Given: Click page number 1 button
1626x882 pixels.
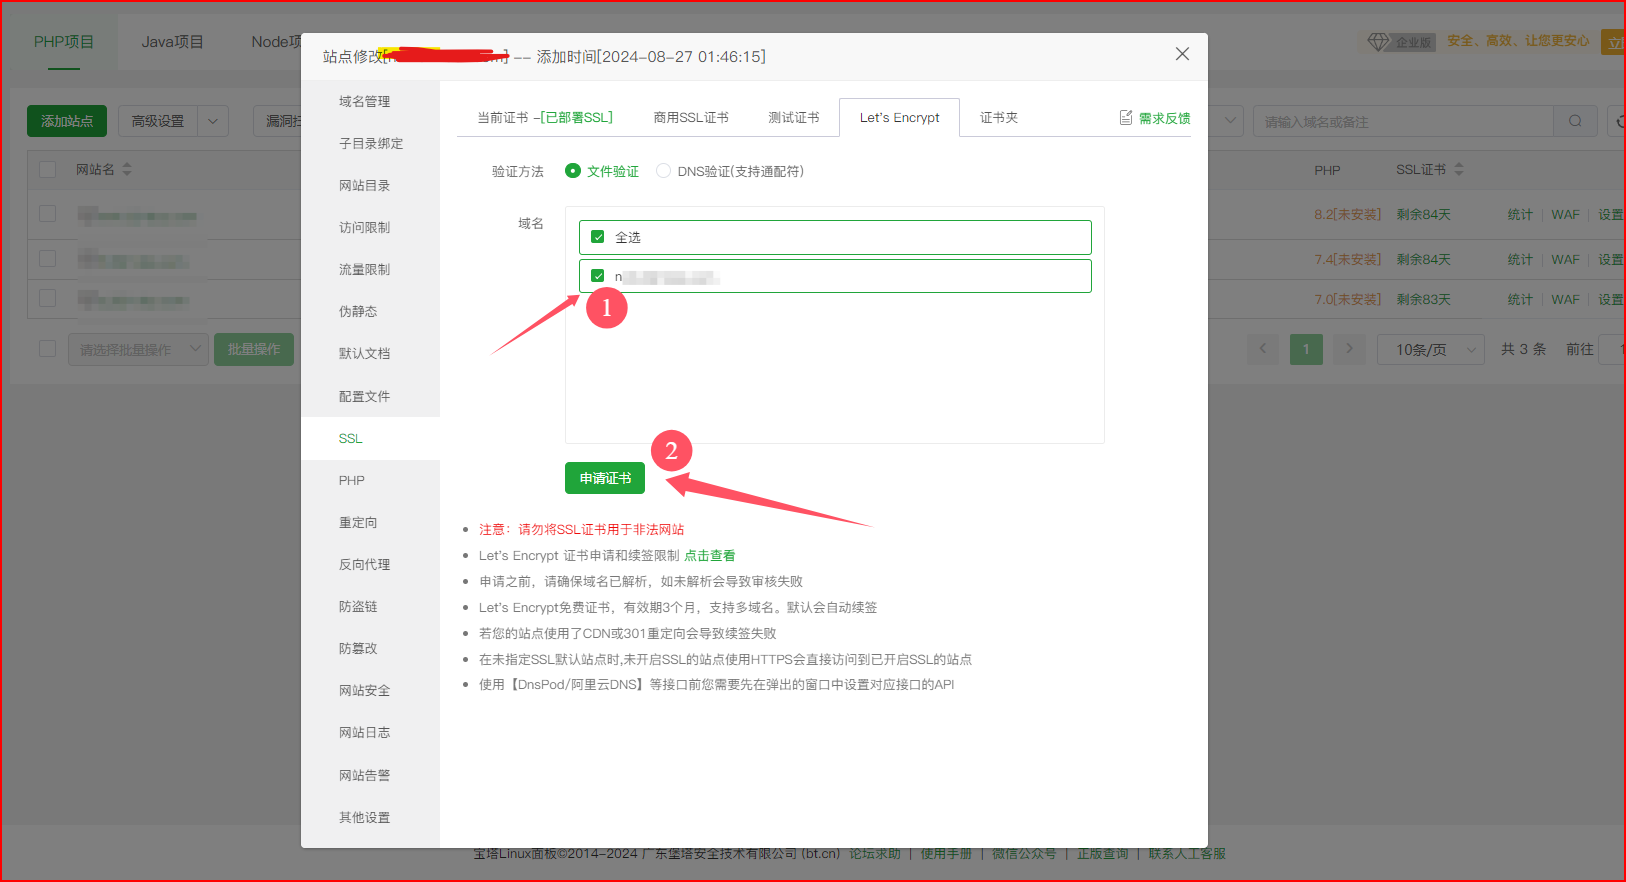Looking at the screenshot, I should (1306, 349).
